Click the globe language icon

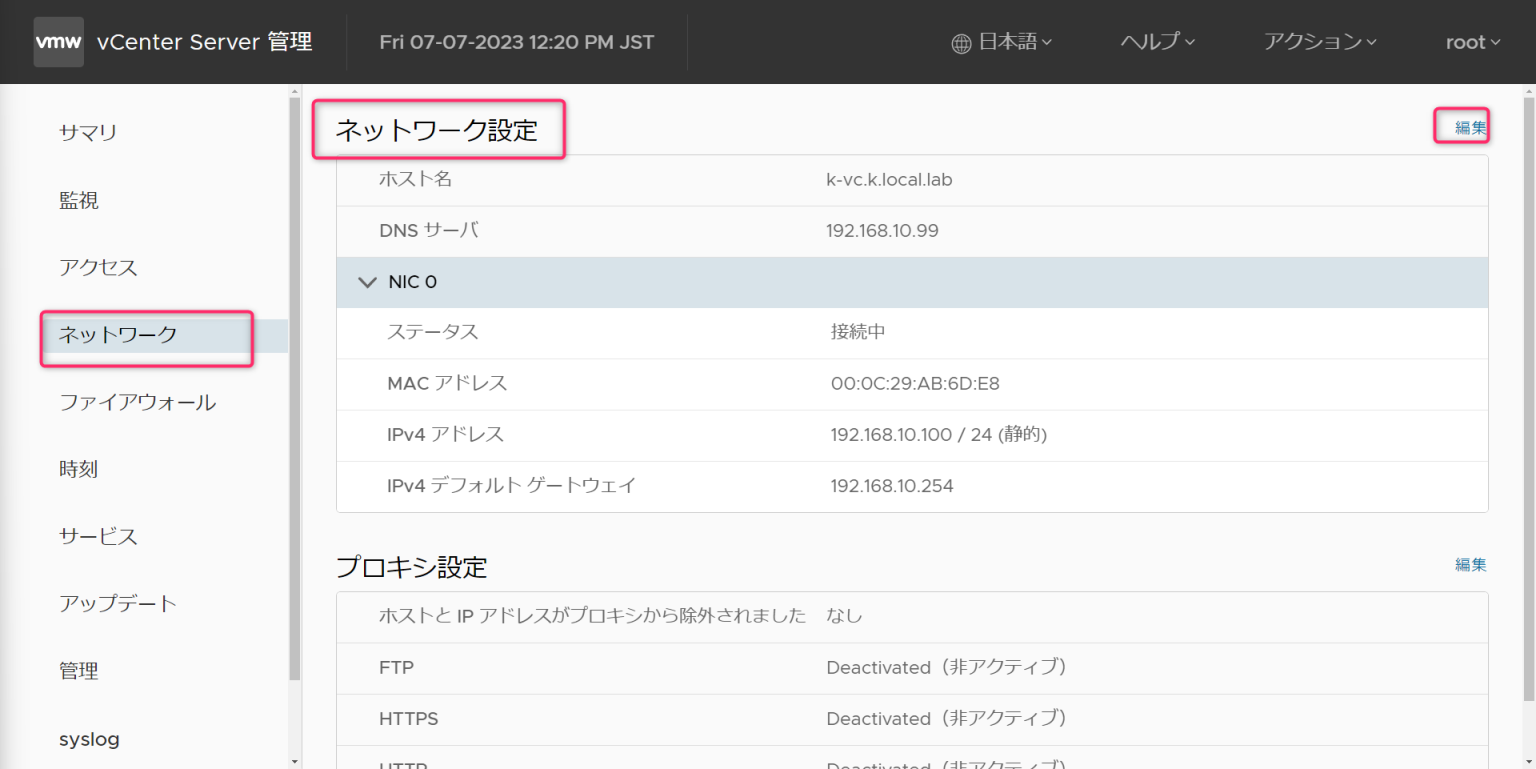961,41
